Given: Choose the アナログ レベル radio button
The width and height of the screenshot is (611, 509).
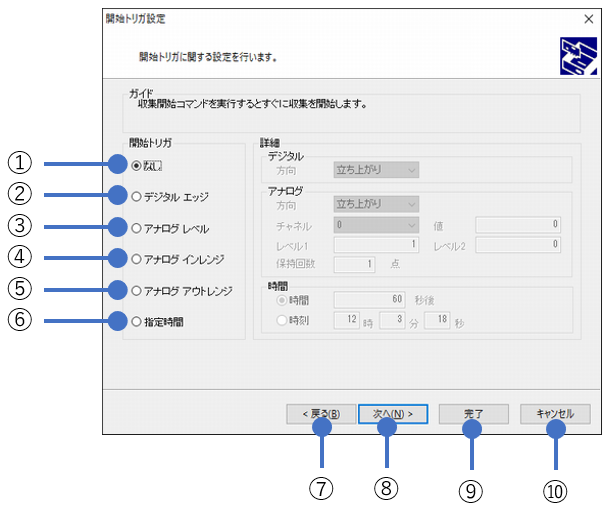Looking at the screenshot, I should click(x=136, y=228).
